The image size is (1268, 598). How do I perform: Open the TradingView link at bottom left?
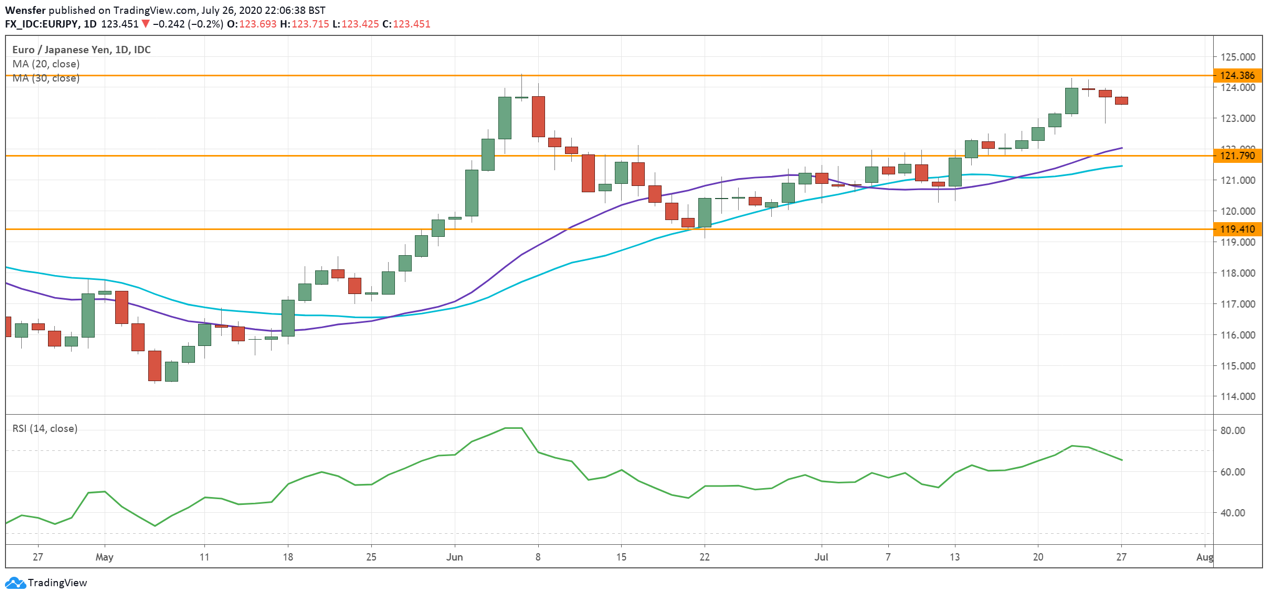point(57,583)
